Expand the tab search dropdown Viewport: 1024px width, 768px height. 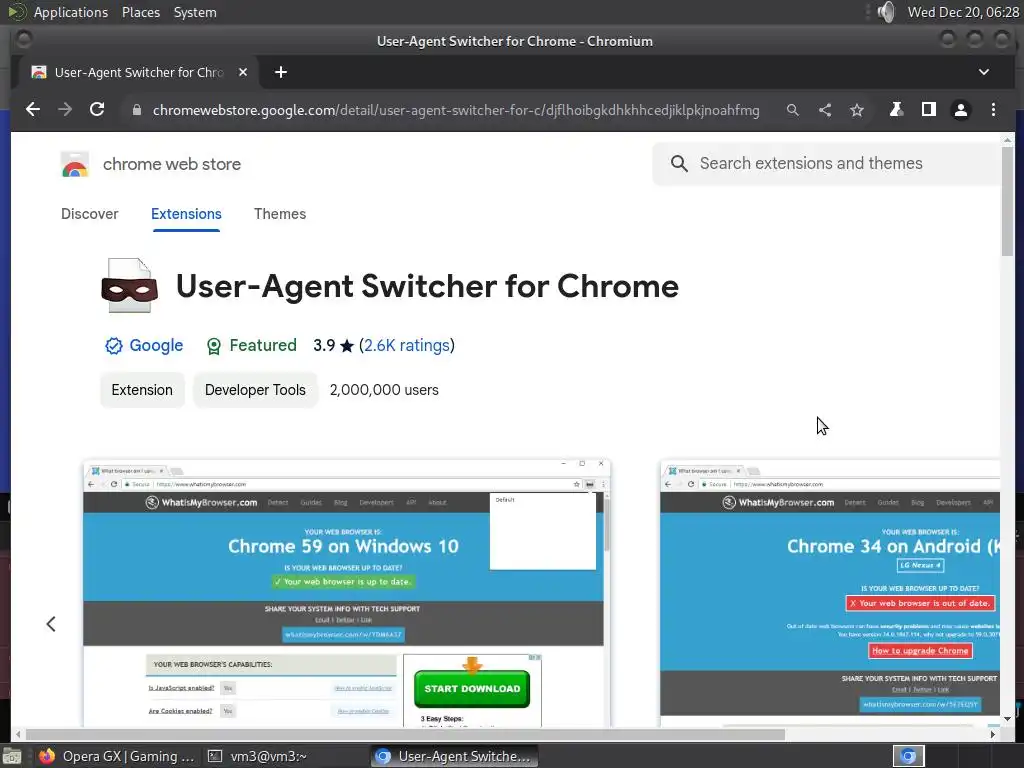(984, 72)
